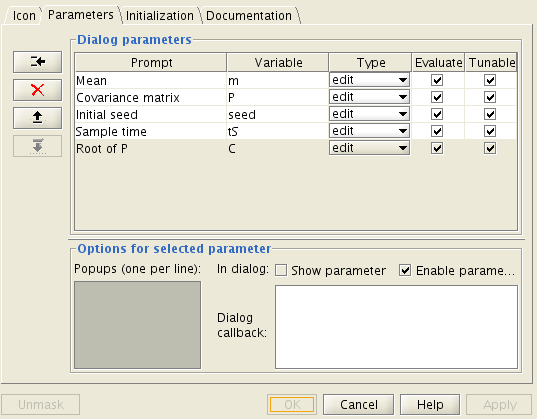This screenshot has height=419, width=537.
Task: Select the Mean prompt cell
Action: (x=151, y=81)
